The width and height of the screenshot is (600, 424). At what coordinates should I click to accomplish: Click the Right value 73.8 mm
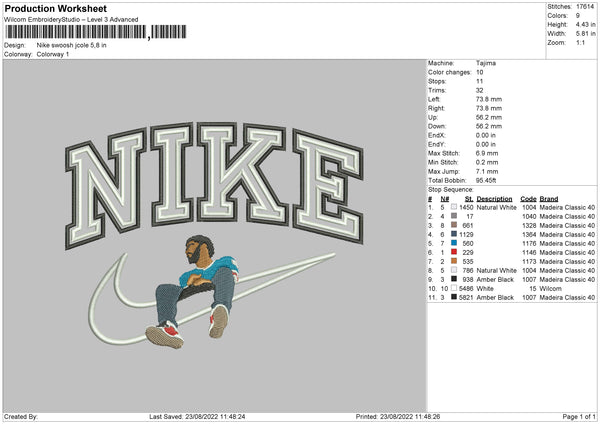[x=489, y=108]
